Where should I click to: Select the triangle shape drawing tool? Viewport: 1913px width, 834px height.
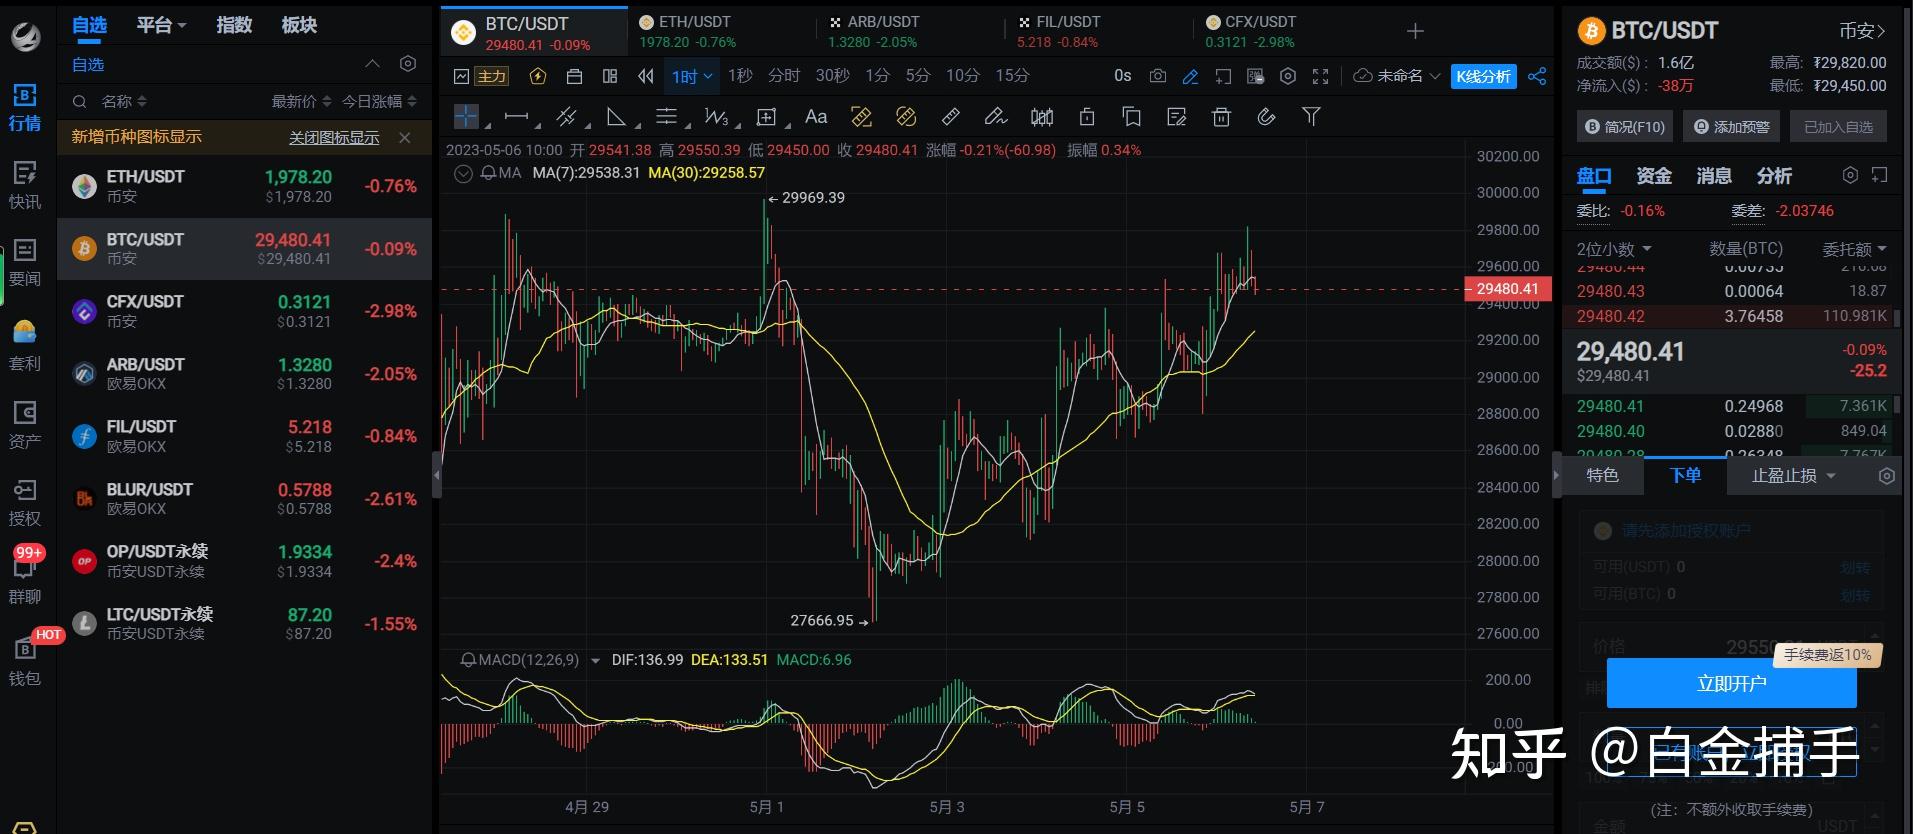(617, 117)
